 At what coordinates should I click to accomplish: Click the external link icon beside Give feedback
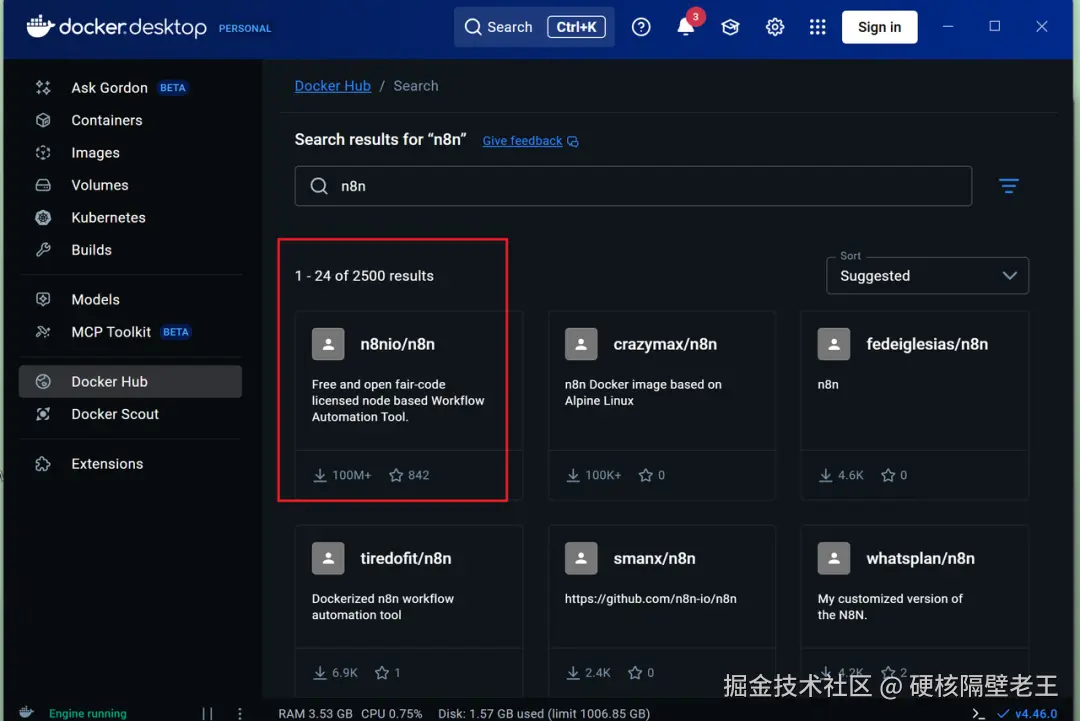[573, 141]
